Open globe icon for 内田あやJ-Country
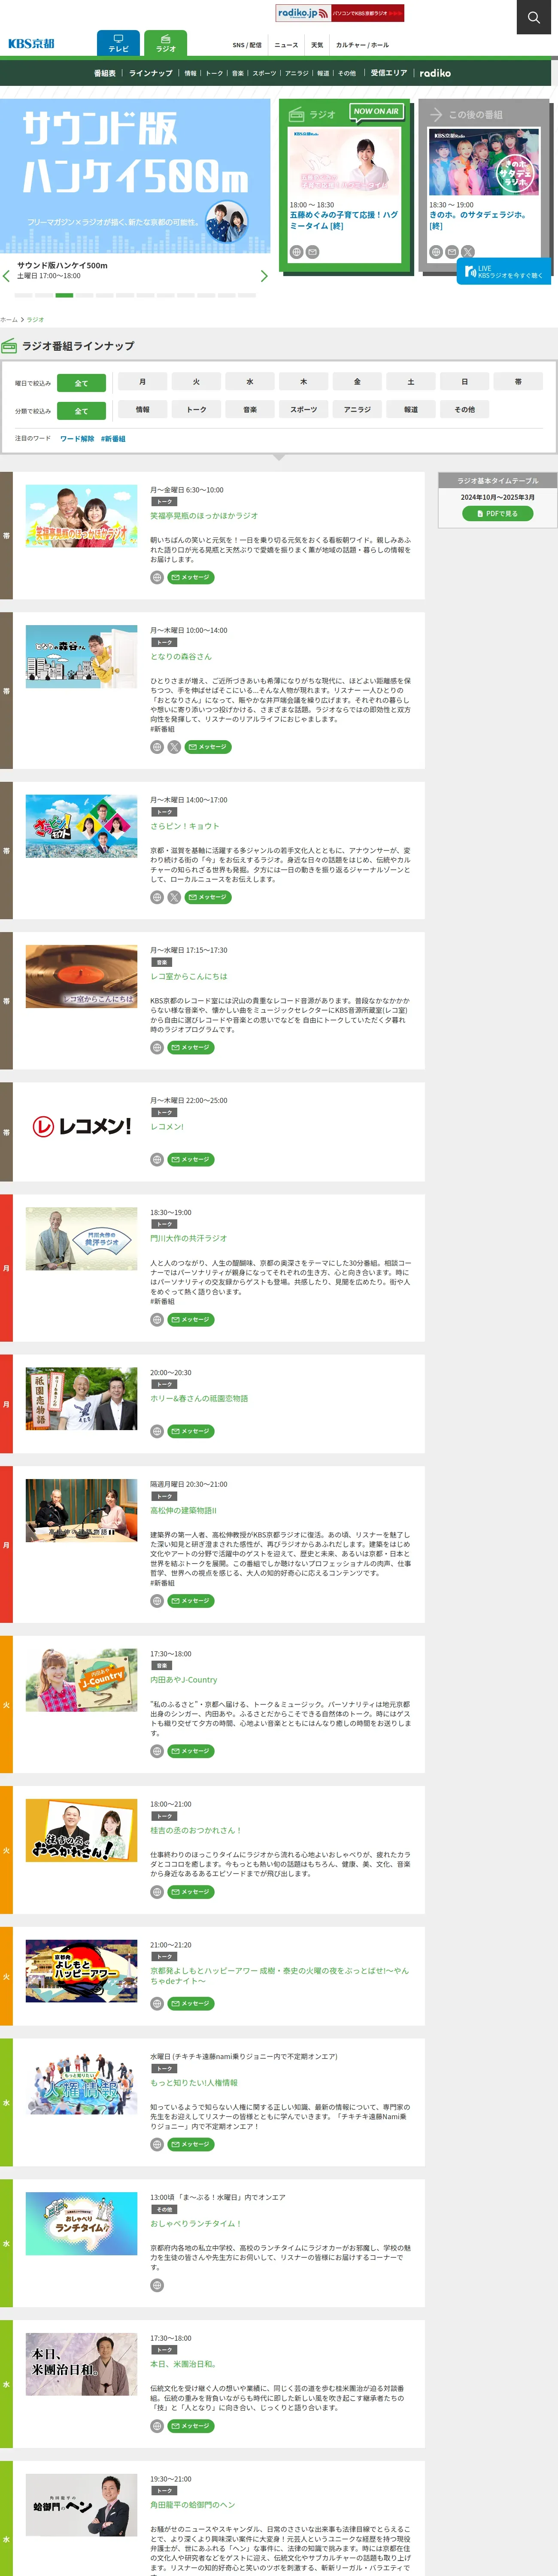The height and width of the screenshot is (2576, 558). click(x=157, y=1751)
